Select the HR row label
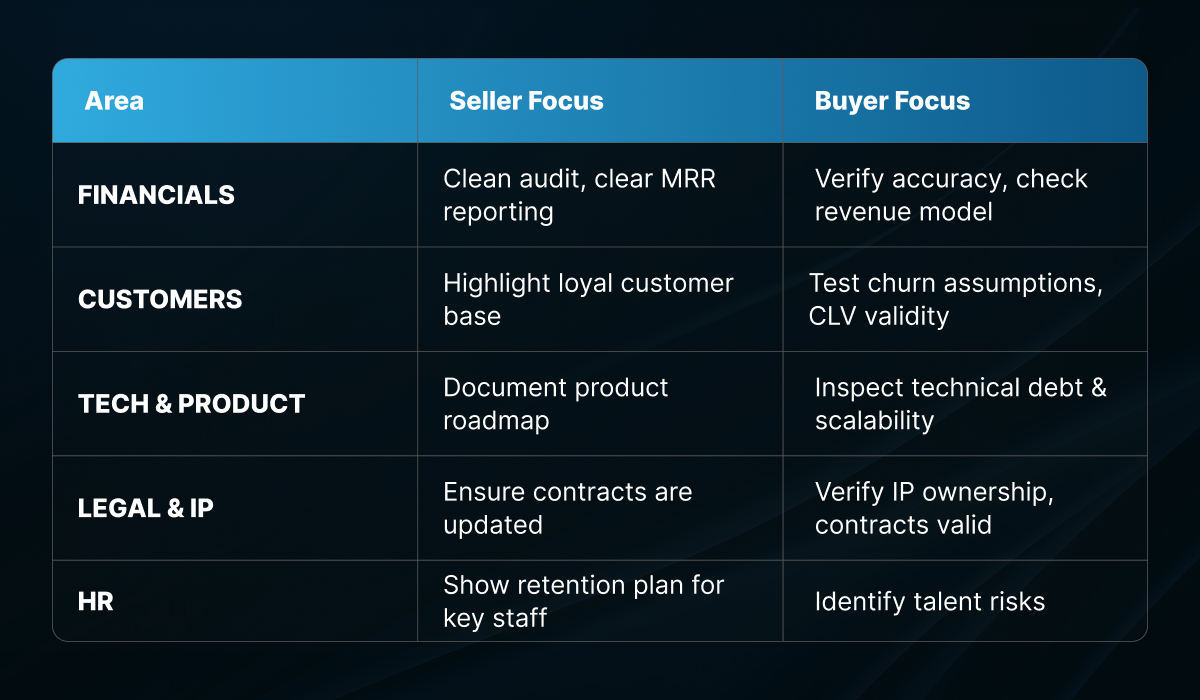Viewport: 1200px width, 700px height. coord(96,601)
